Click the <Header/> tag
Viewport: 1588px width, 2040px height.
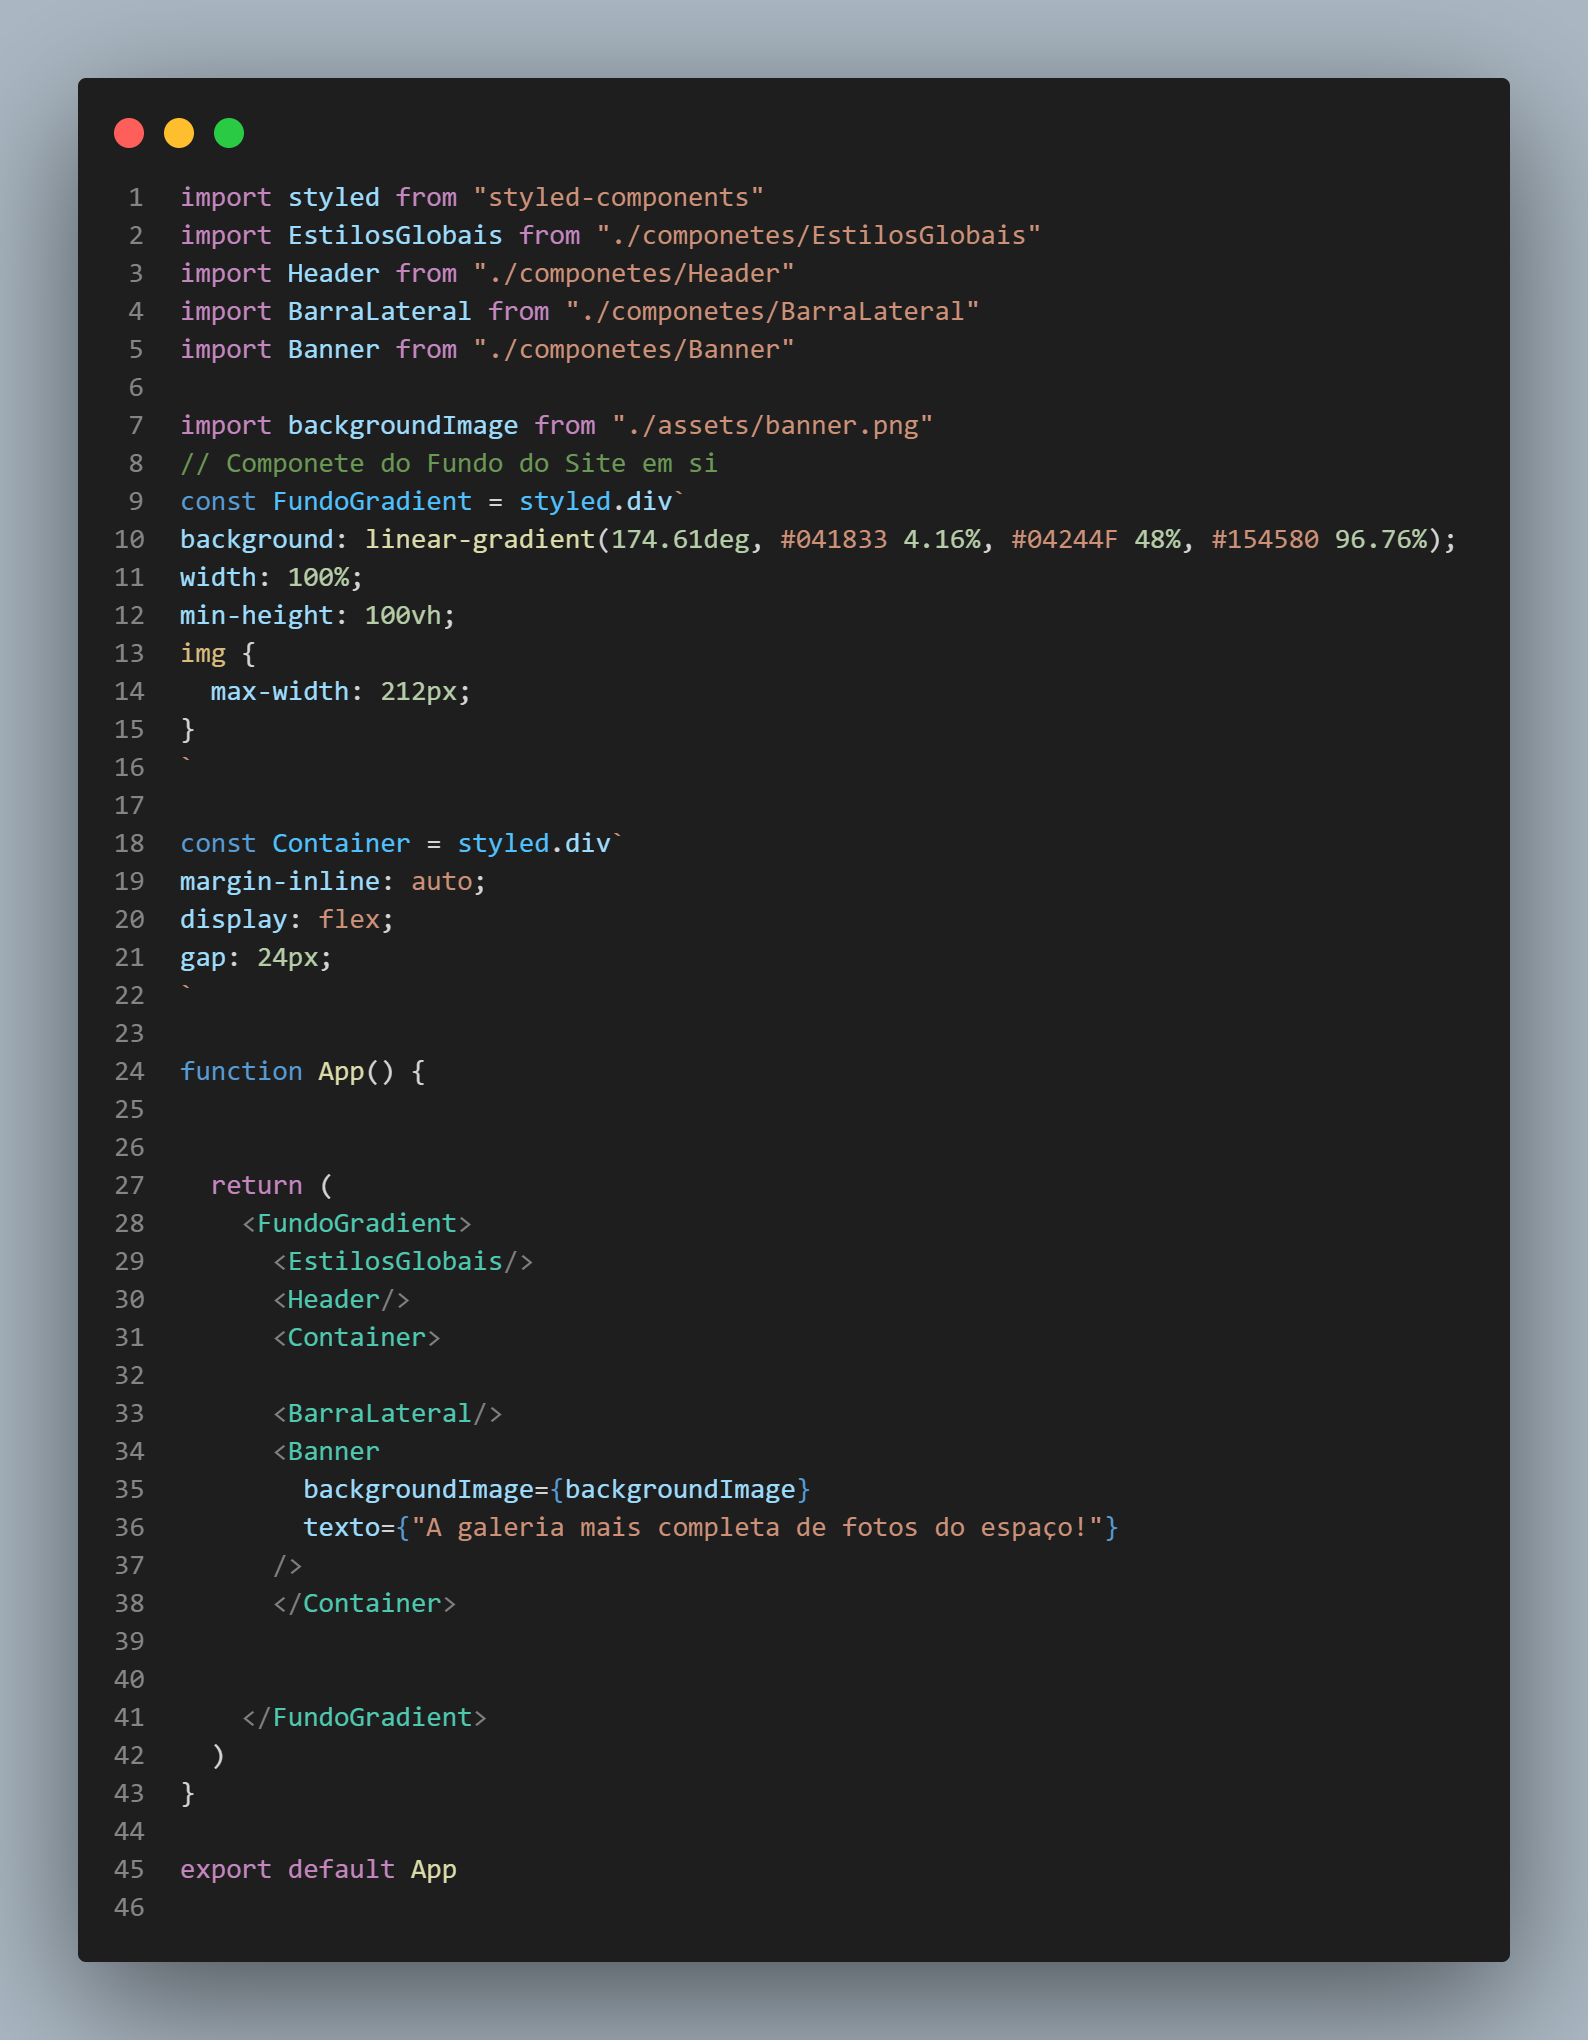click(x=341, y=1300)
